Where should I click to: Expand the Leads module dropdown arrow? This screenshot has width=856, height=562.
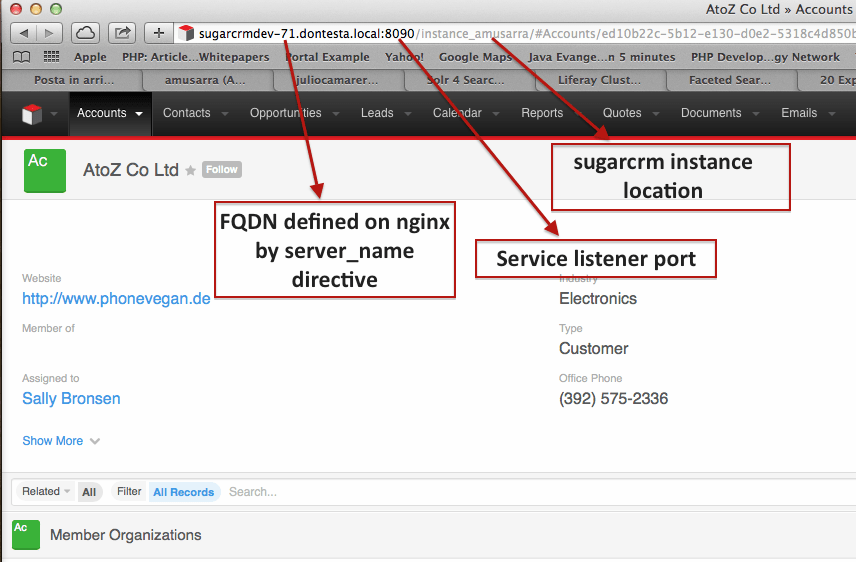click(x=408, y=114)
